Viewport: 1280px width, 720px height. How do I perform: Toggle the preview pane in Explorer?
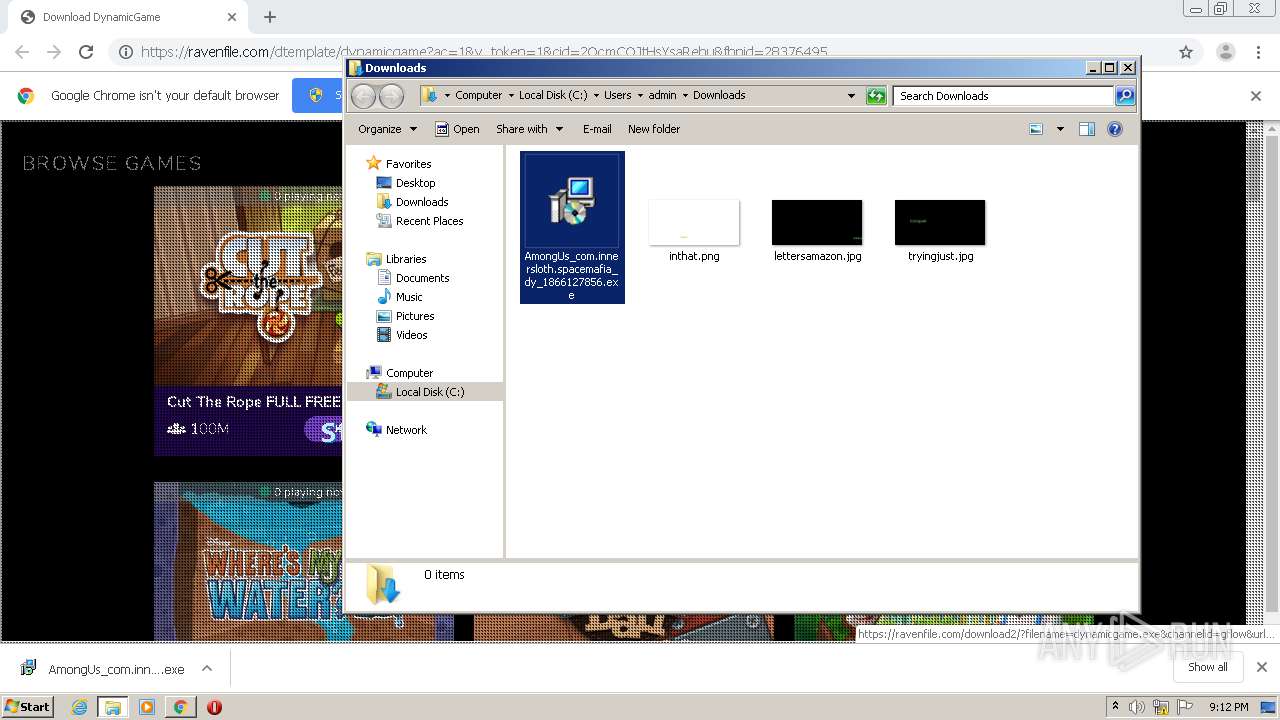pyautogui.click(x=1087, y=129)
